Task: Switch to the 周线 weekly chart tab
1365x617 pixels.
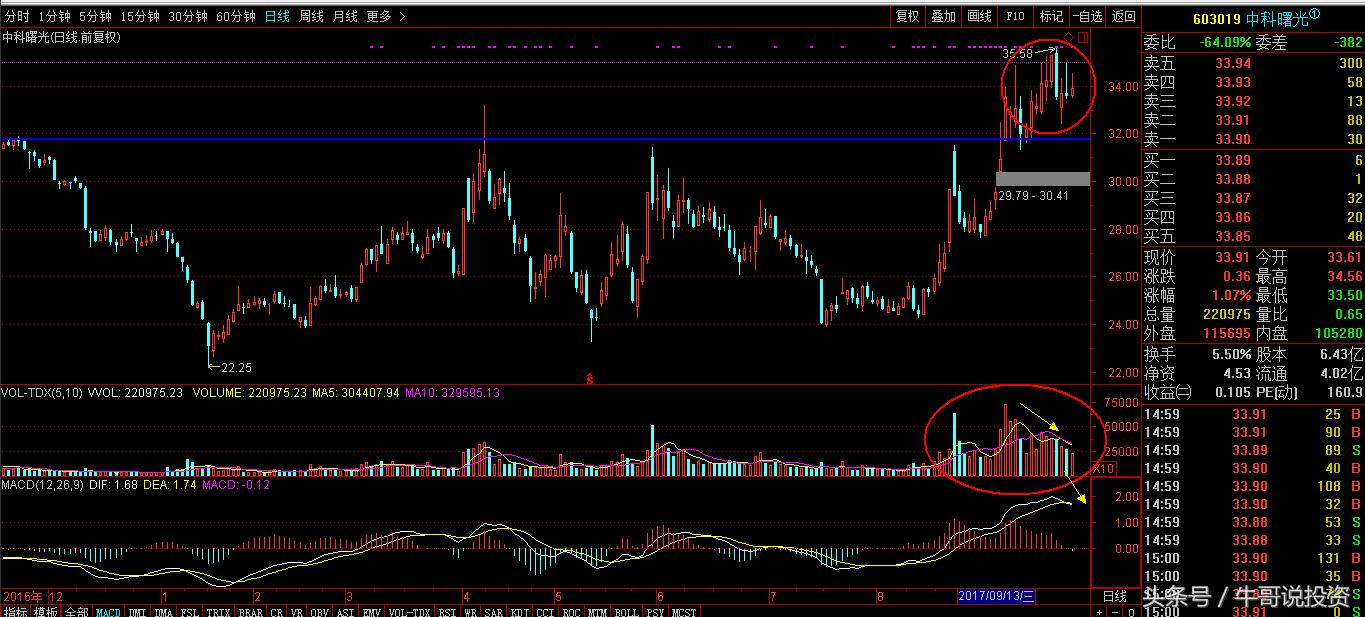Action: [311, 16]
